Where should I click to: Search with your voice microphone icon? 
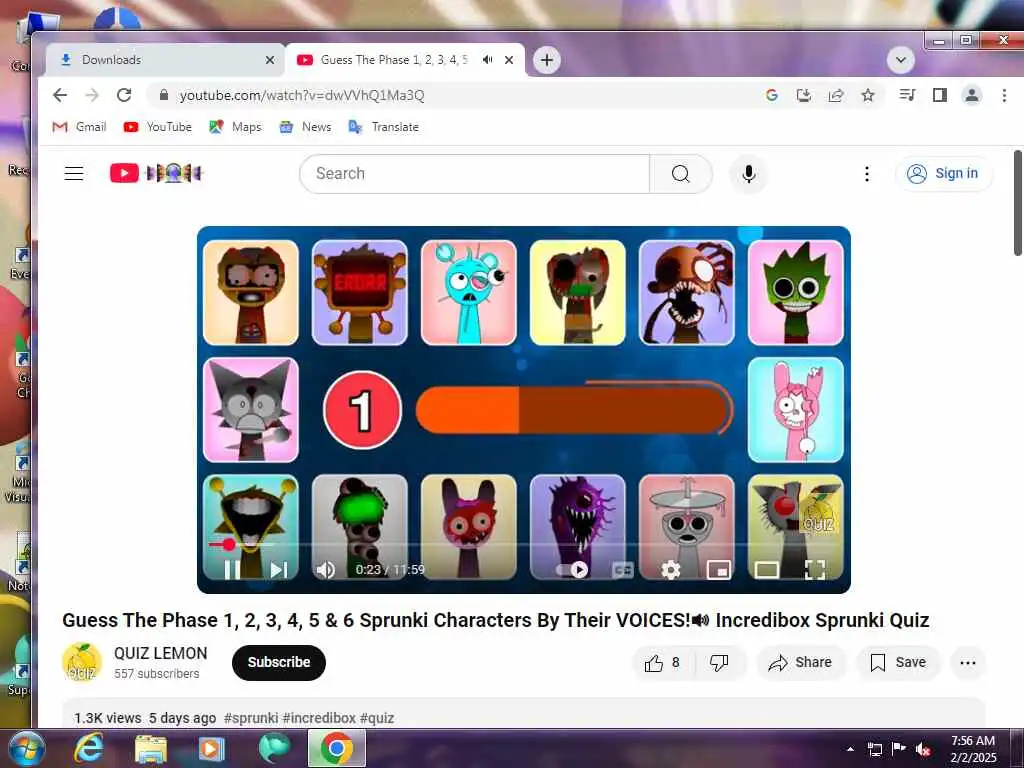coord(748,174)
